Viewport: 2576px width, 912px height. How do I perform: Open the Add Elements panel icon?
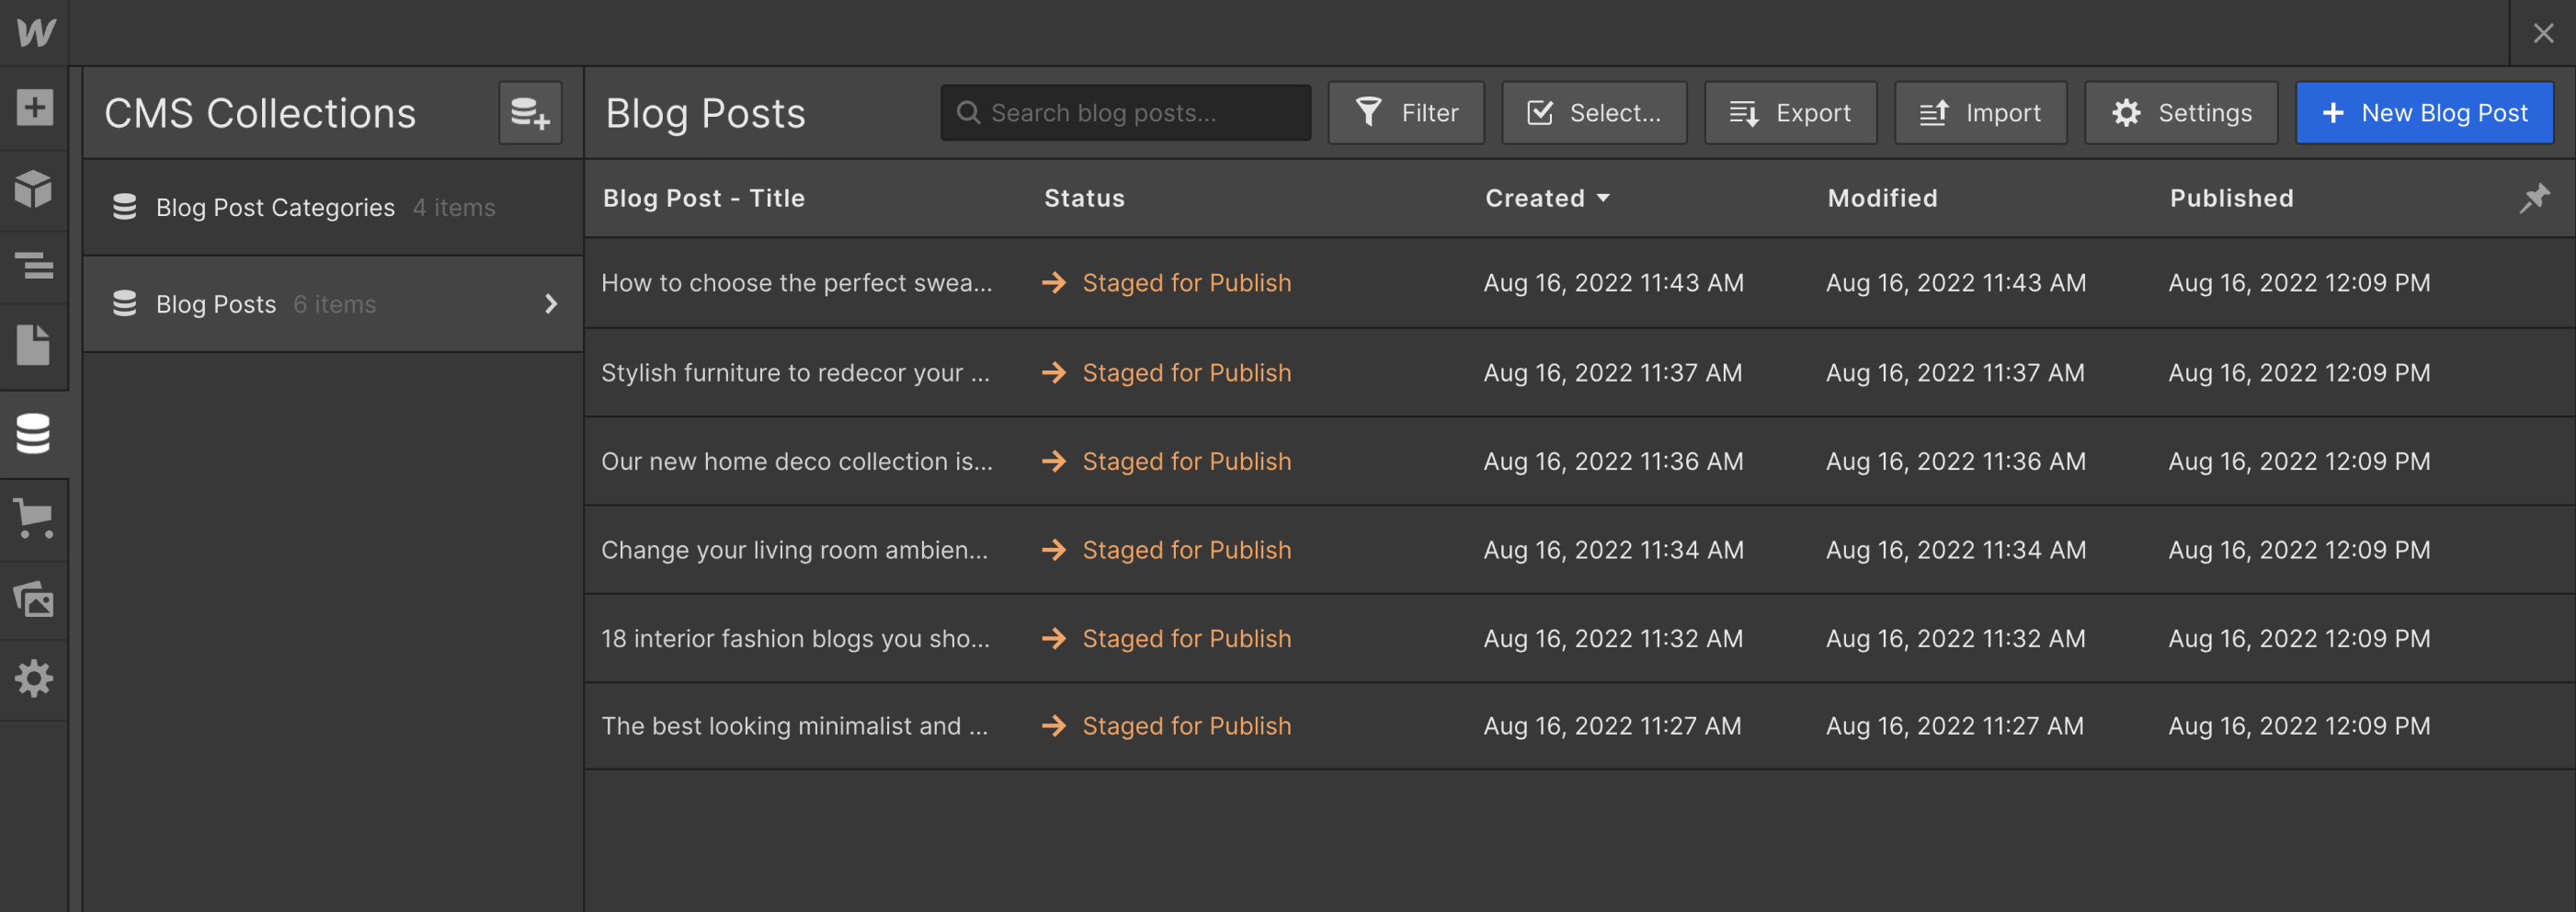coord(34,107)
